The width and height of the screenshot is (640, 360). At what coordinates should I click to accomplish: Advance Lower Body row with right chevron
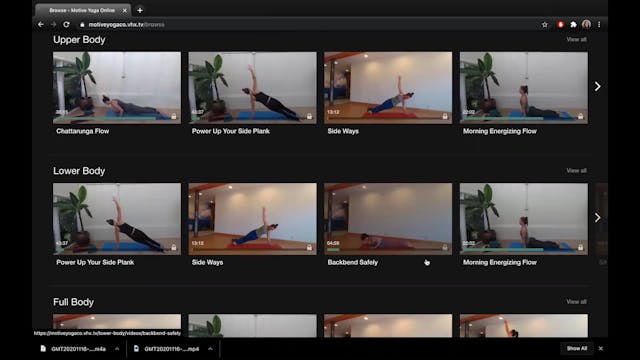click(598, 218)
